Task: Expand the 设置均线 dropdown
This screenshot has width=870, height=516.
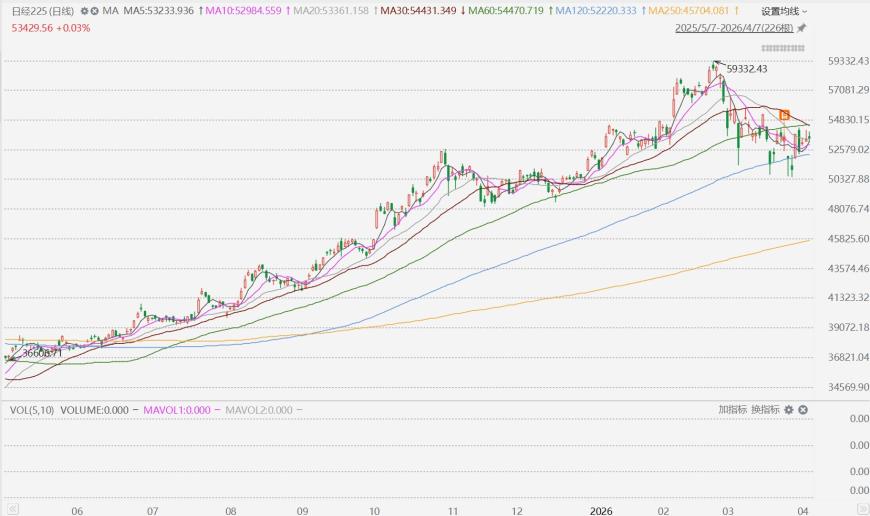Action: 785,11
